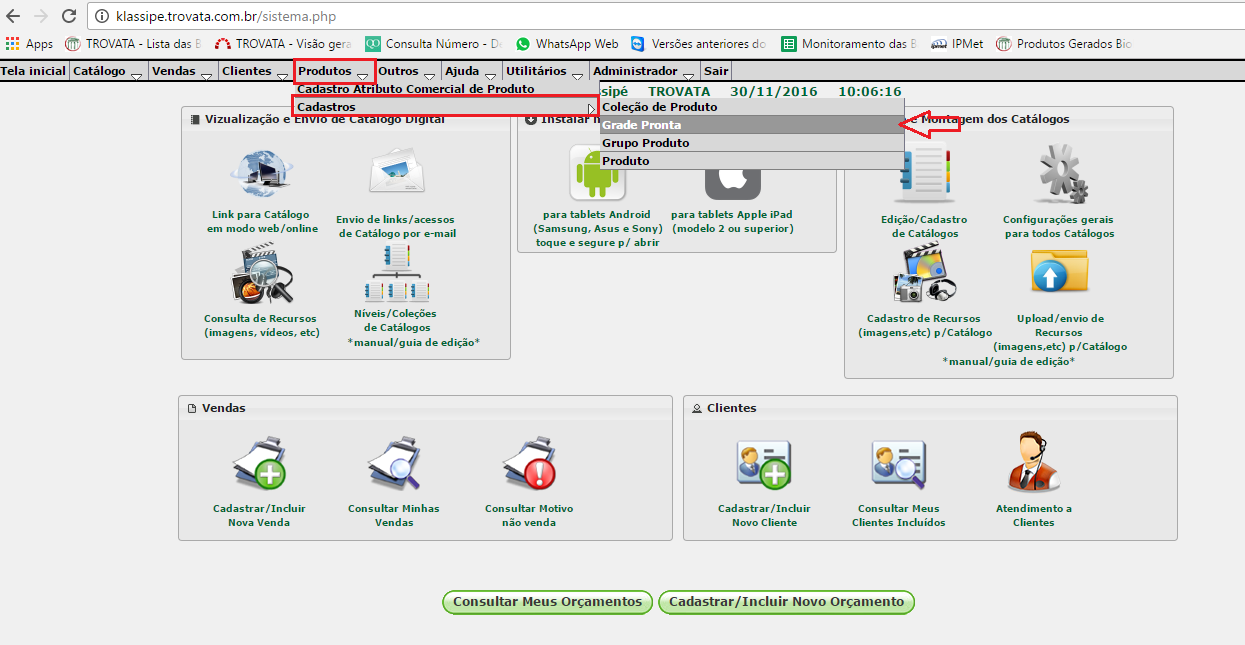
Task: Expand the Vendas menu dropdown
Action: (184, 72)
